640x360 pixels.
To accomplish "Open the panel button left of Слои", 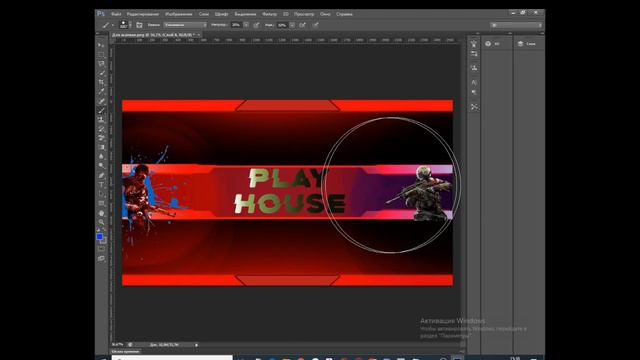I will coord(493,44).
